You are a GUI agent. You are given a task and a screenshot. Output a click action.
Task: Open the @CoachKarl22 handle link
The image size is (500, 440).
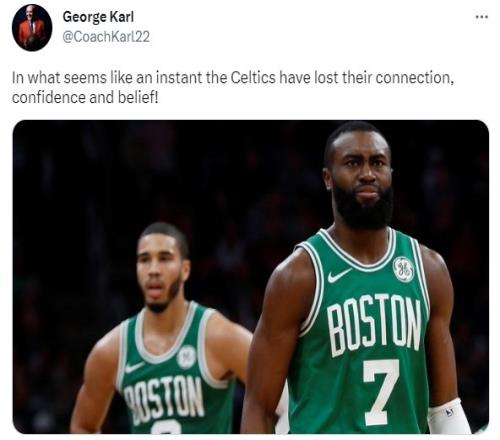[106, 36]
